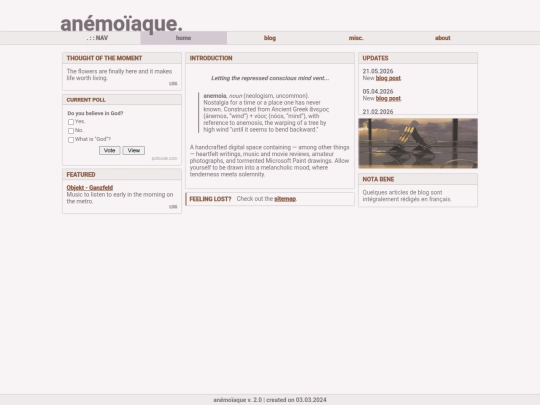This screenshot has height=405, width=540.
Task: Click the 'UPDATES' panel heading
Action: 375,58
